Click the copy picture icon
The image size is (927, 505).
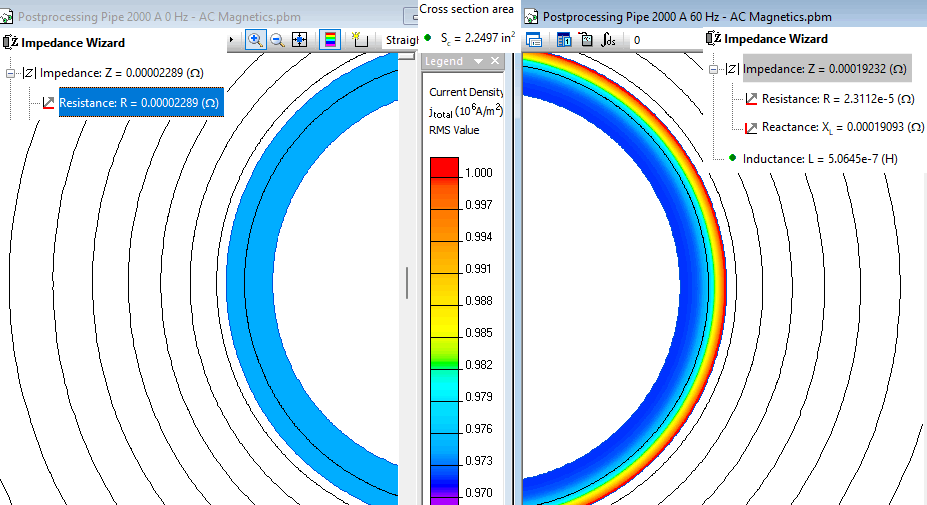coord(586,40)
